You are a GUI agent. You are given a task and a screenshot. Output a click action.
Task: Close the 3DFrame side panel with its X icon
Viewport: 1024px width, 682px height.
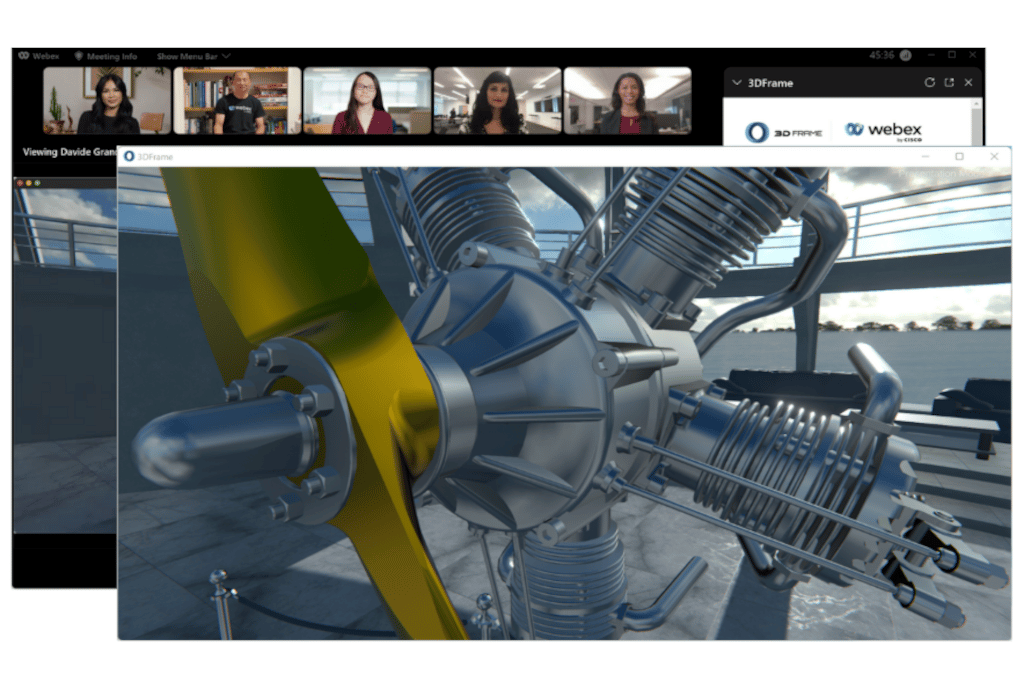tap(968, 82)
